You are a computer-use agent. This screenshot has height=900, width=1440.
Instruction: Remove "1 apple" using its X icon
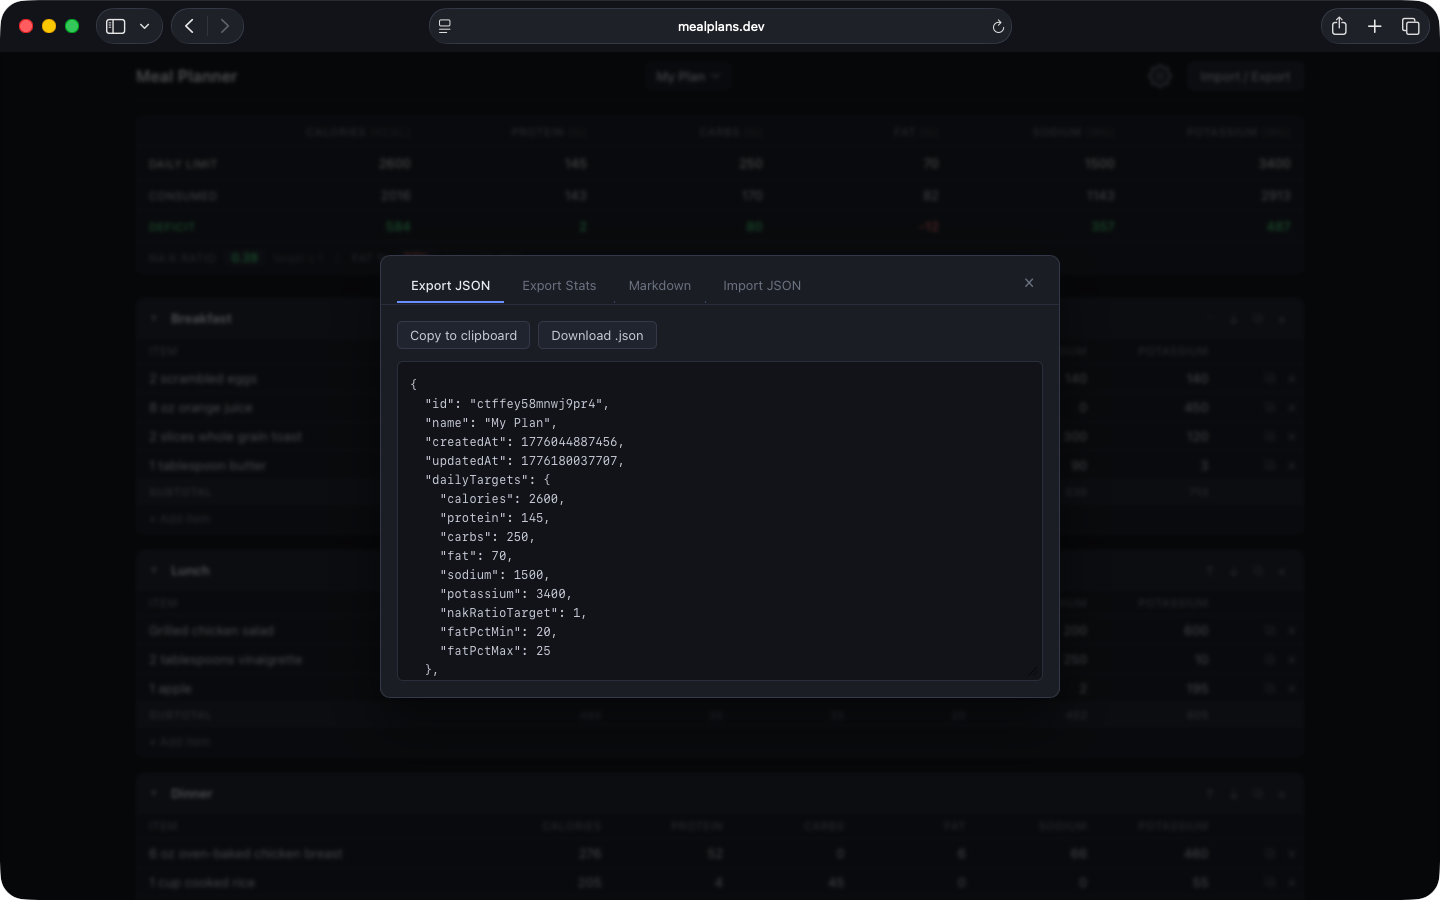pos(1291,688)
